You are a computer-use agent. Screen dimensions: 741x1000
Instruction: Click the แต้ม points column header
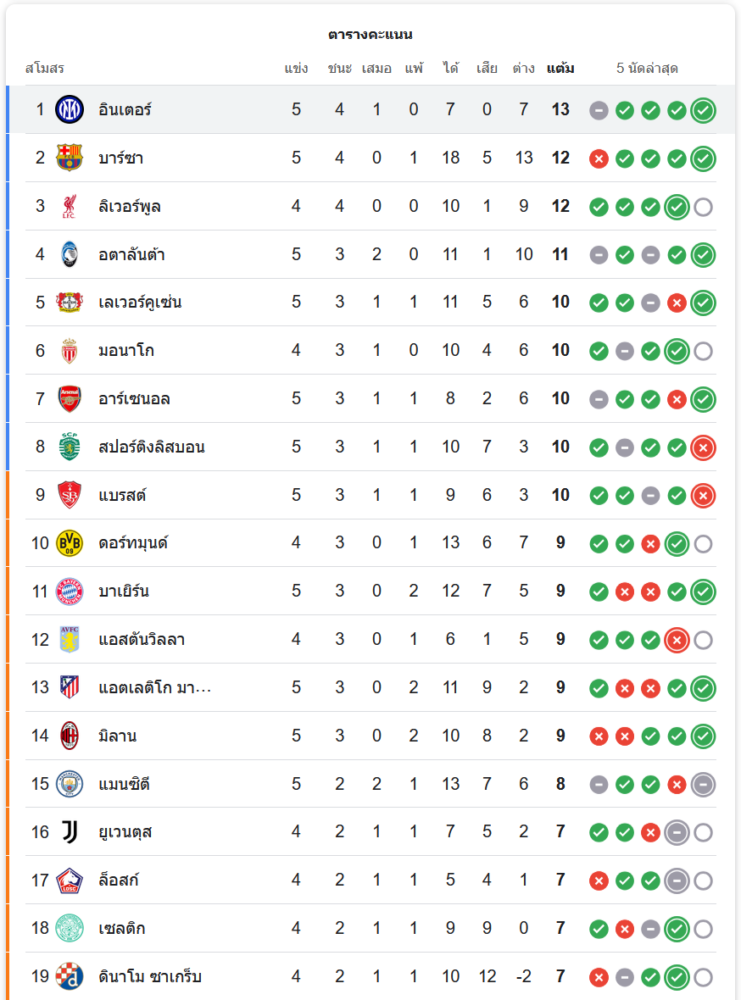tap(560, 69)
